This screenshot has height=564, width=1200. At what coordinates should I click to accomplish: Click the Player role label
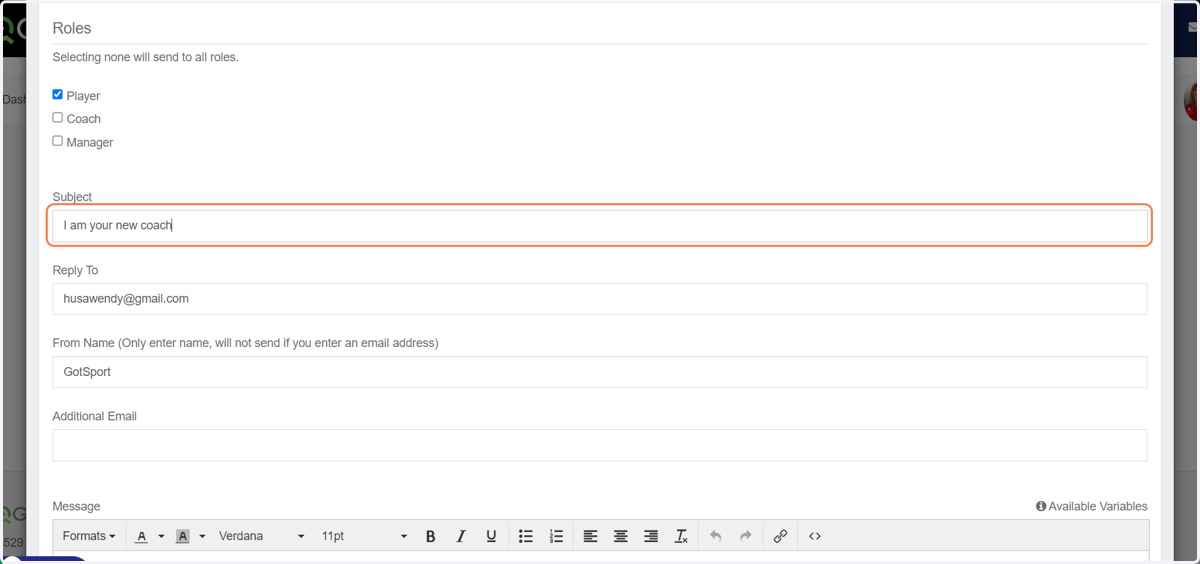[83, 96]
